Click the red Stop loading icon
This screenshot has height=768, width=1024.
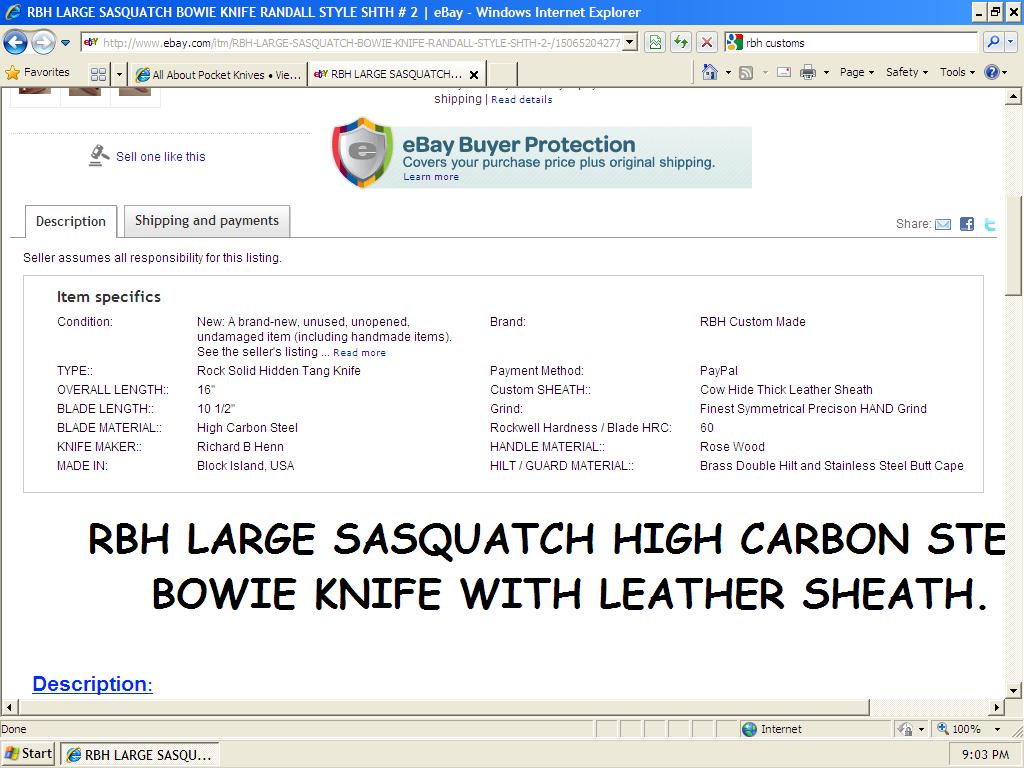pyautogui.click(x=707, y=43)
